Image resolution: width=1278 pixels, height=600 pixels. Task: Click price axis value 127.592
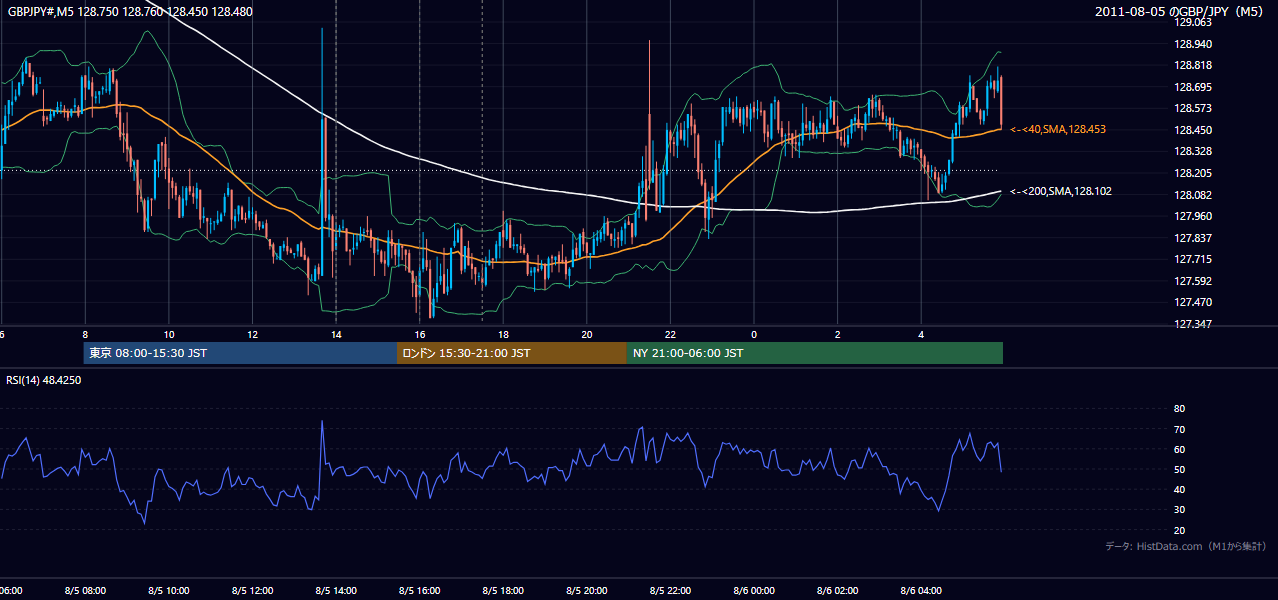tap(1193, 281)
